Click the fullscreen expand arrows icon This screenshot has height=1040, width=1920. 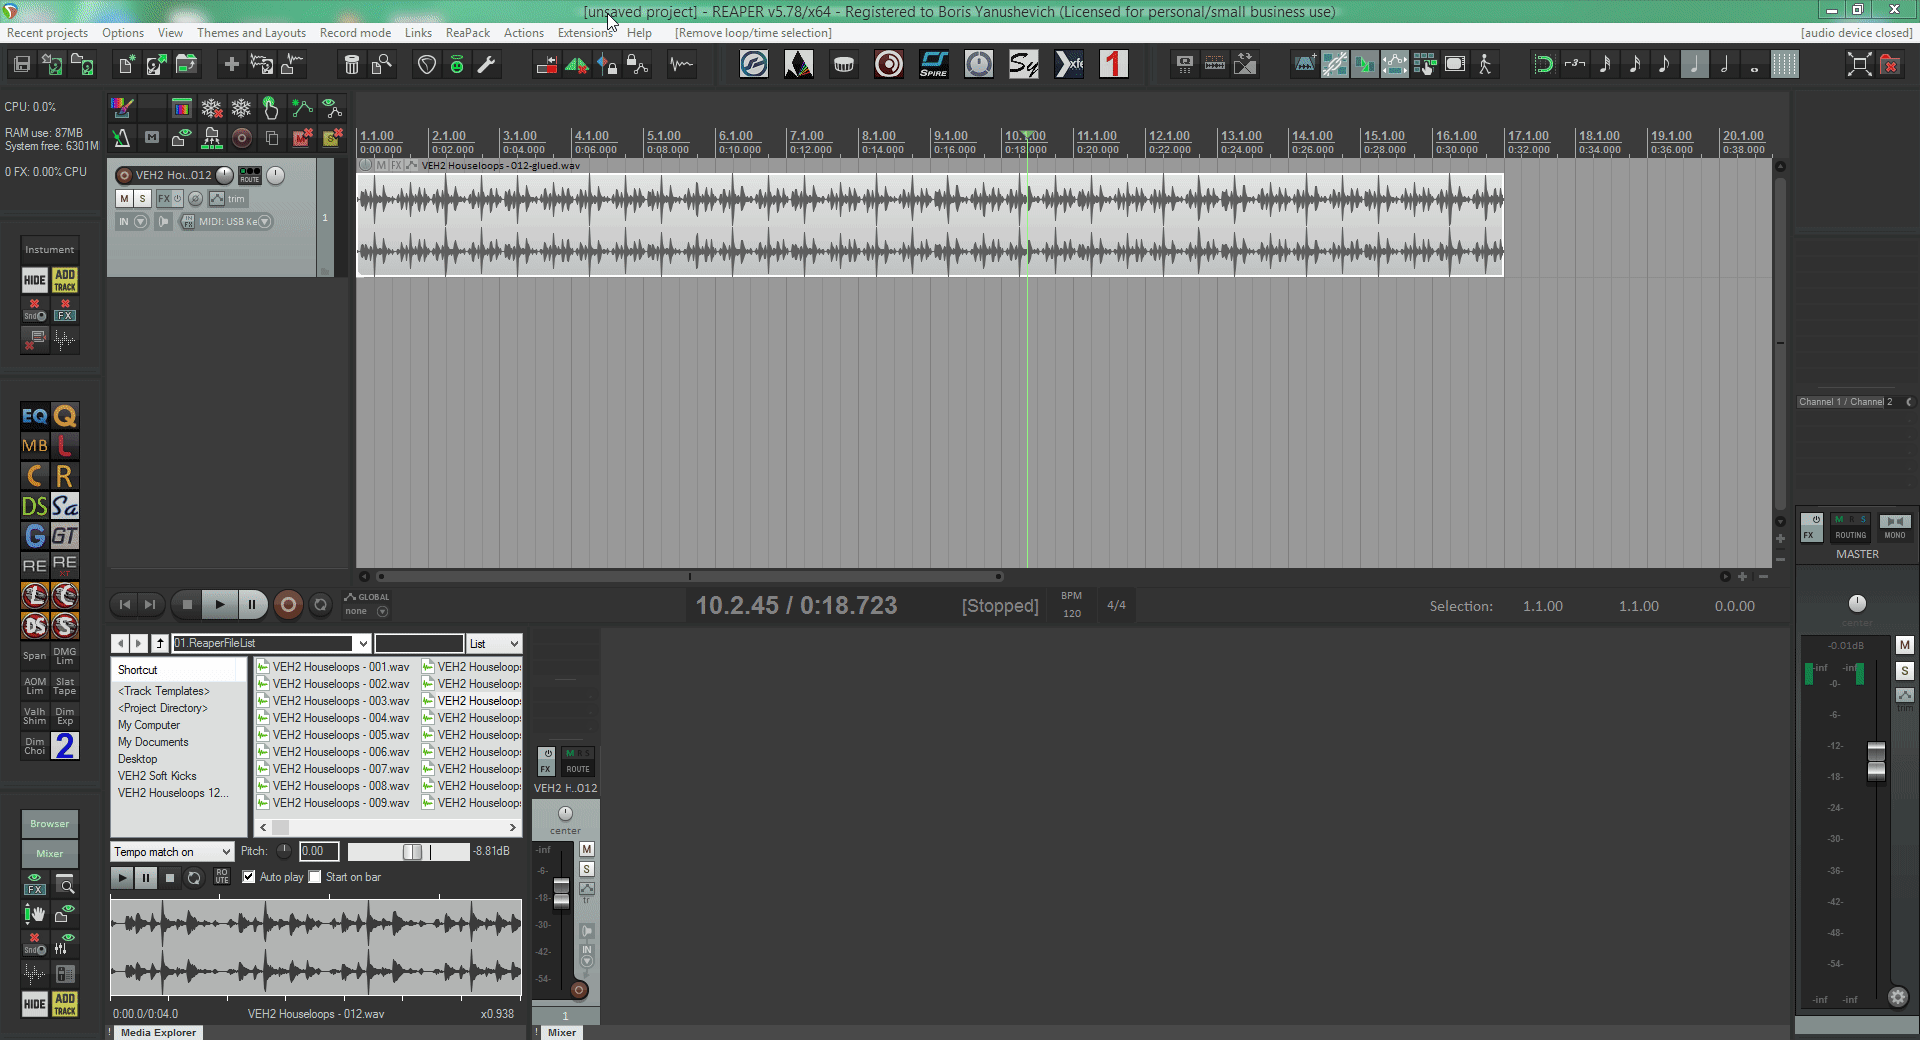[1859, 65]
